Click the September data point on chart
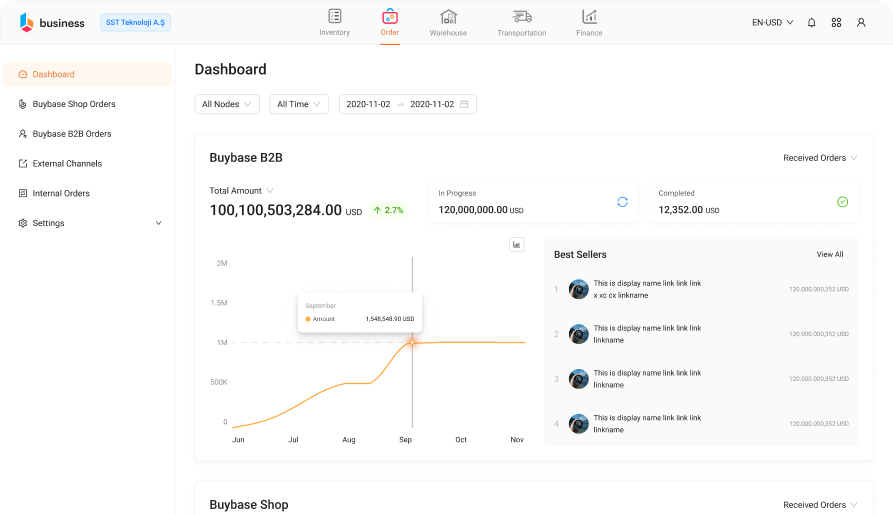Screen dimensions: 893x515 [x=412, y=342]
